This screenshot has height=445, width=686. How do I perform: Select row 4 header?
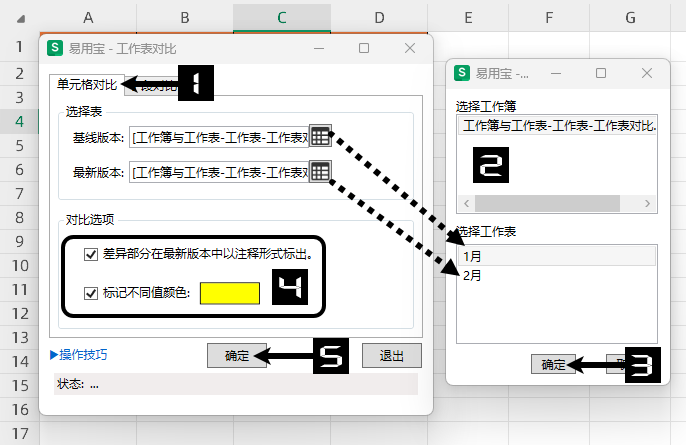(x=19, y=121)
